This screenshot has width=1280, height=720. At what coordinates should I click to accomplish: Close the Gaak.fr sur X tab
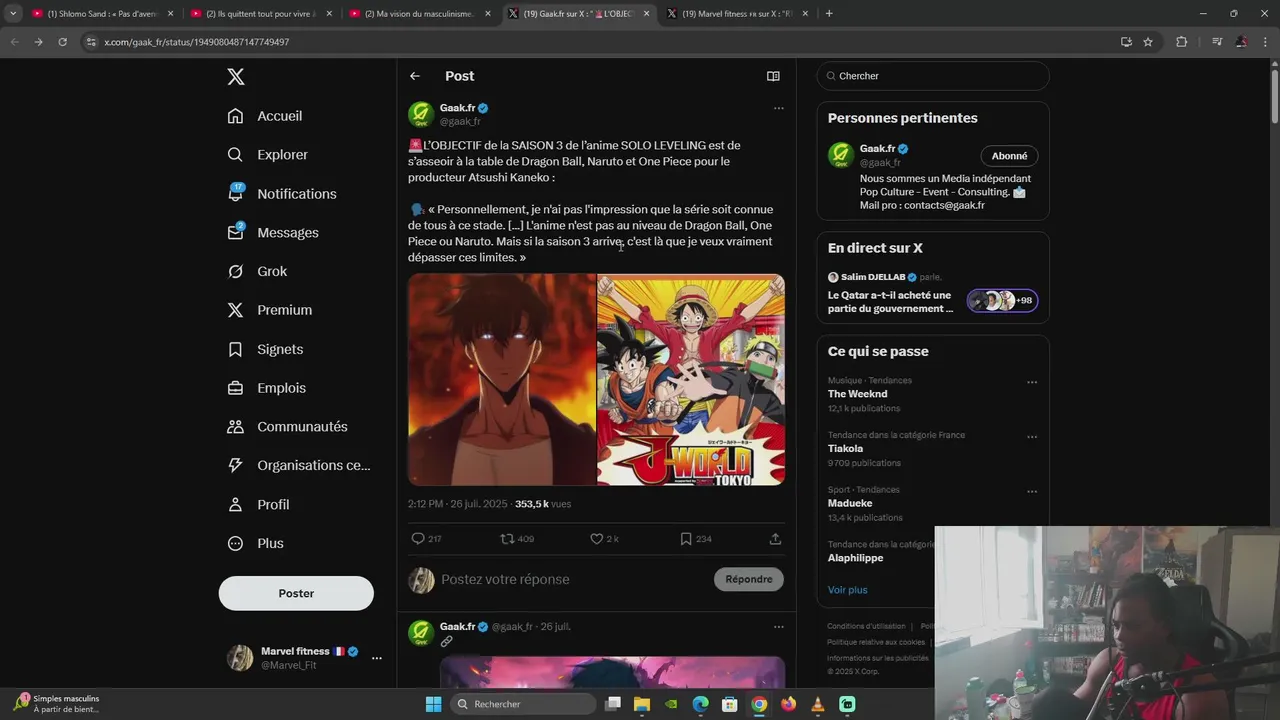[x=646, y=14]
